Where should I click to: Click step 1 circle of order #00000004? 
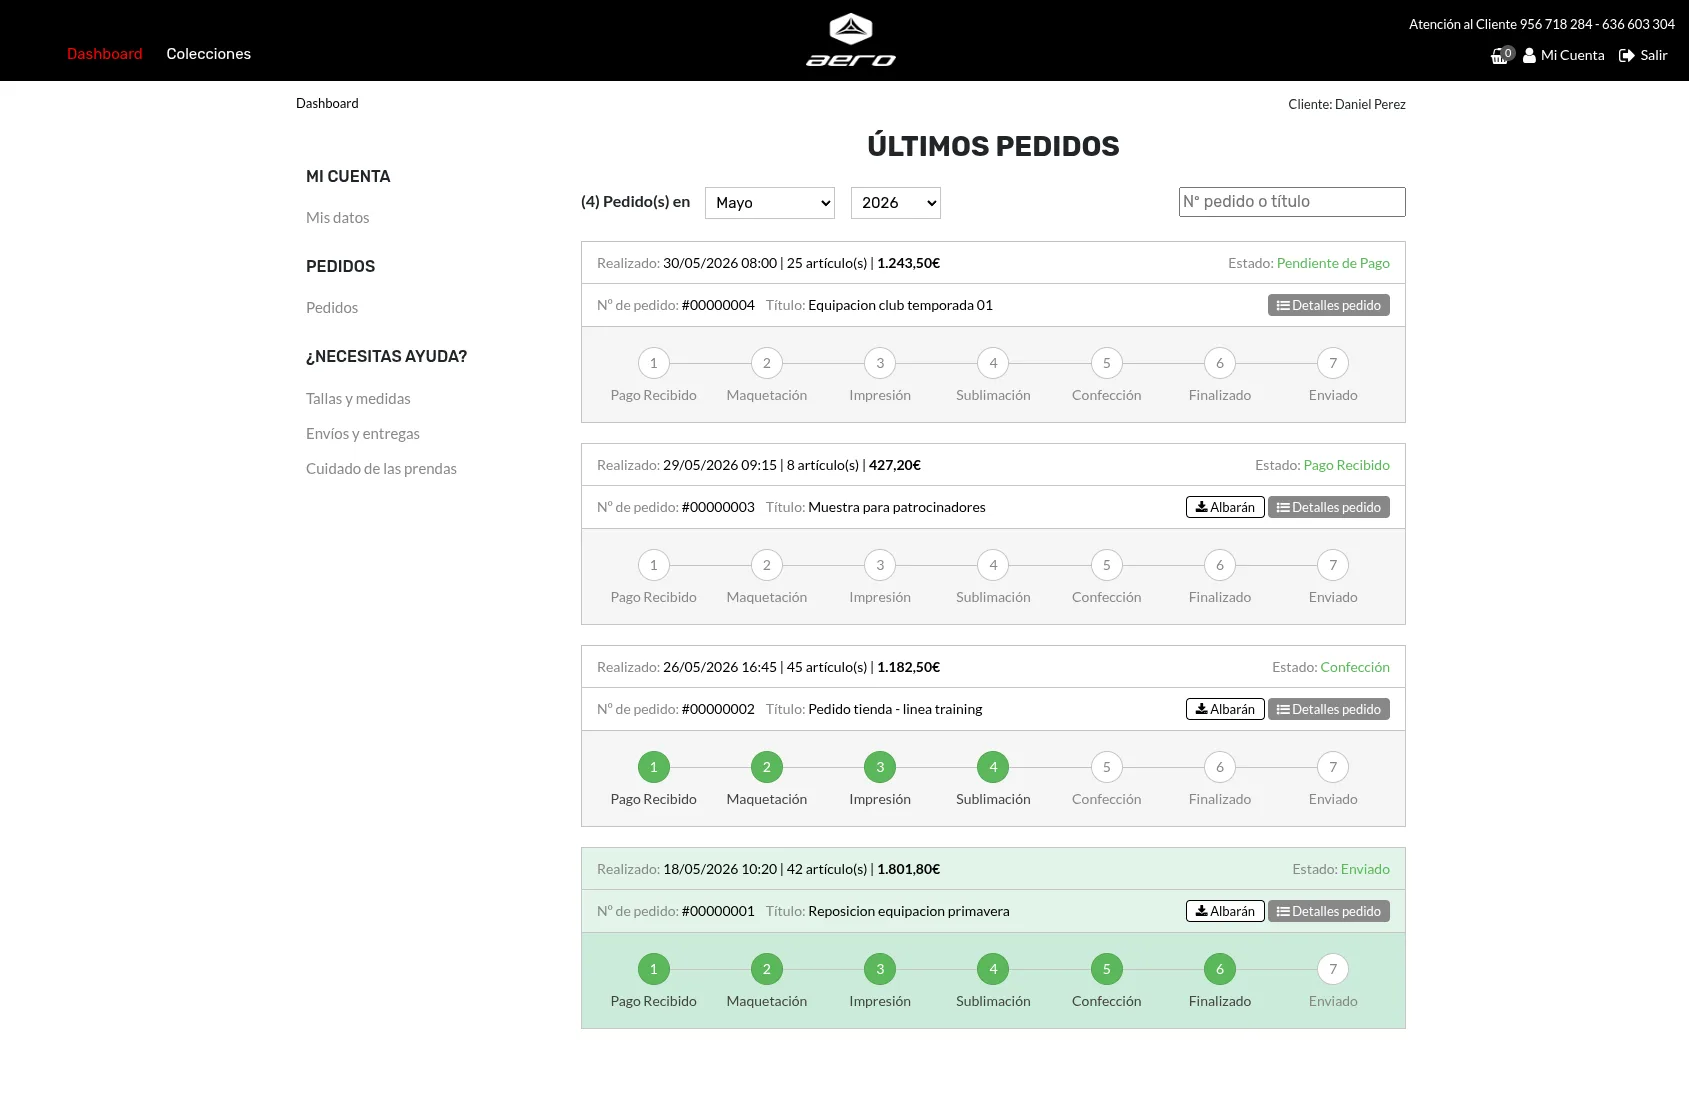click(x=654, y=363)
